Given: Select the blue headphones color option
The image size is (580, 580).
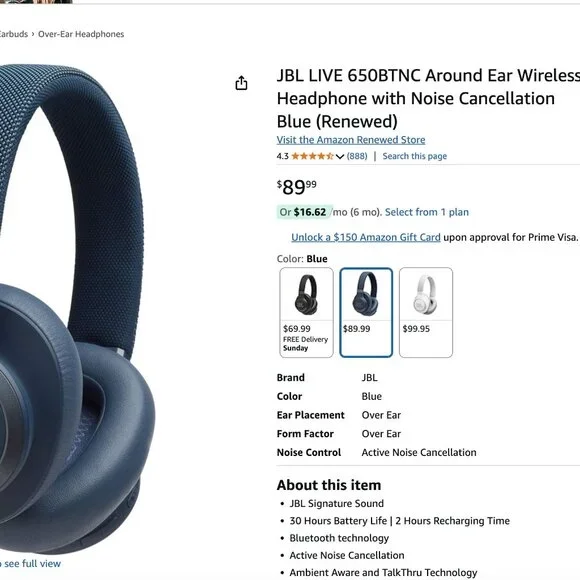Looking at the screenshot, I should click(x=366, y=313).
